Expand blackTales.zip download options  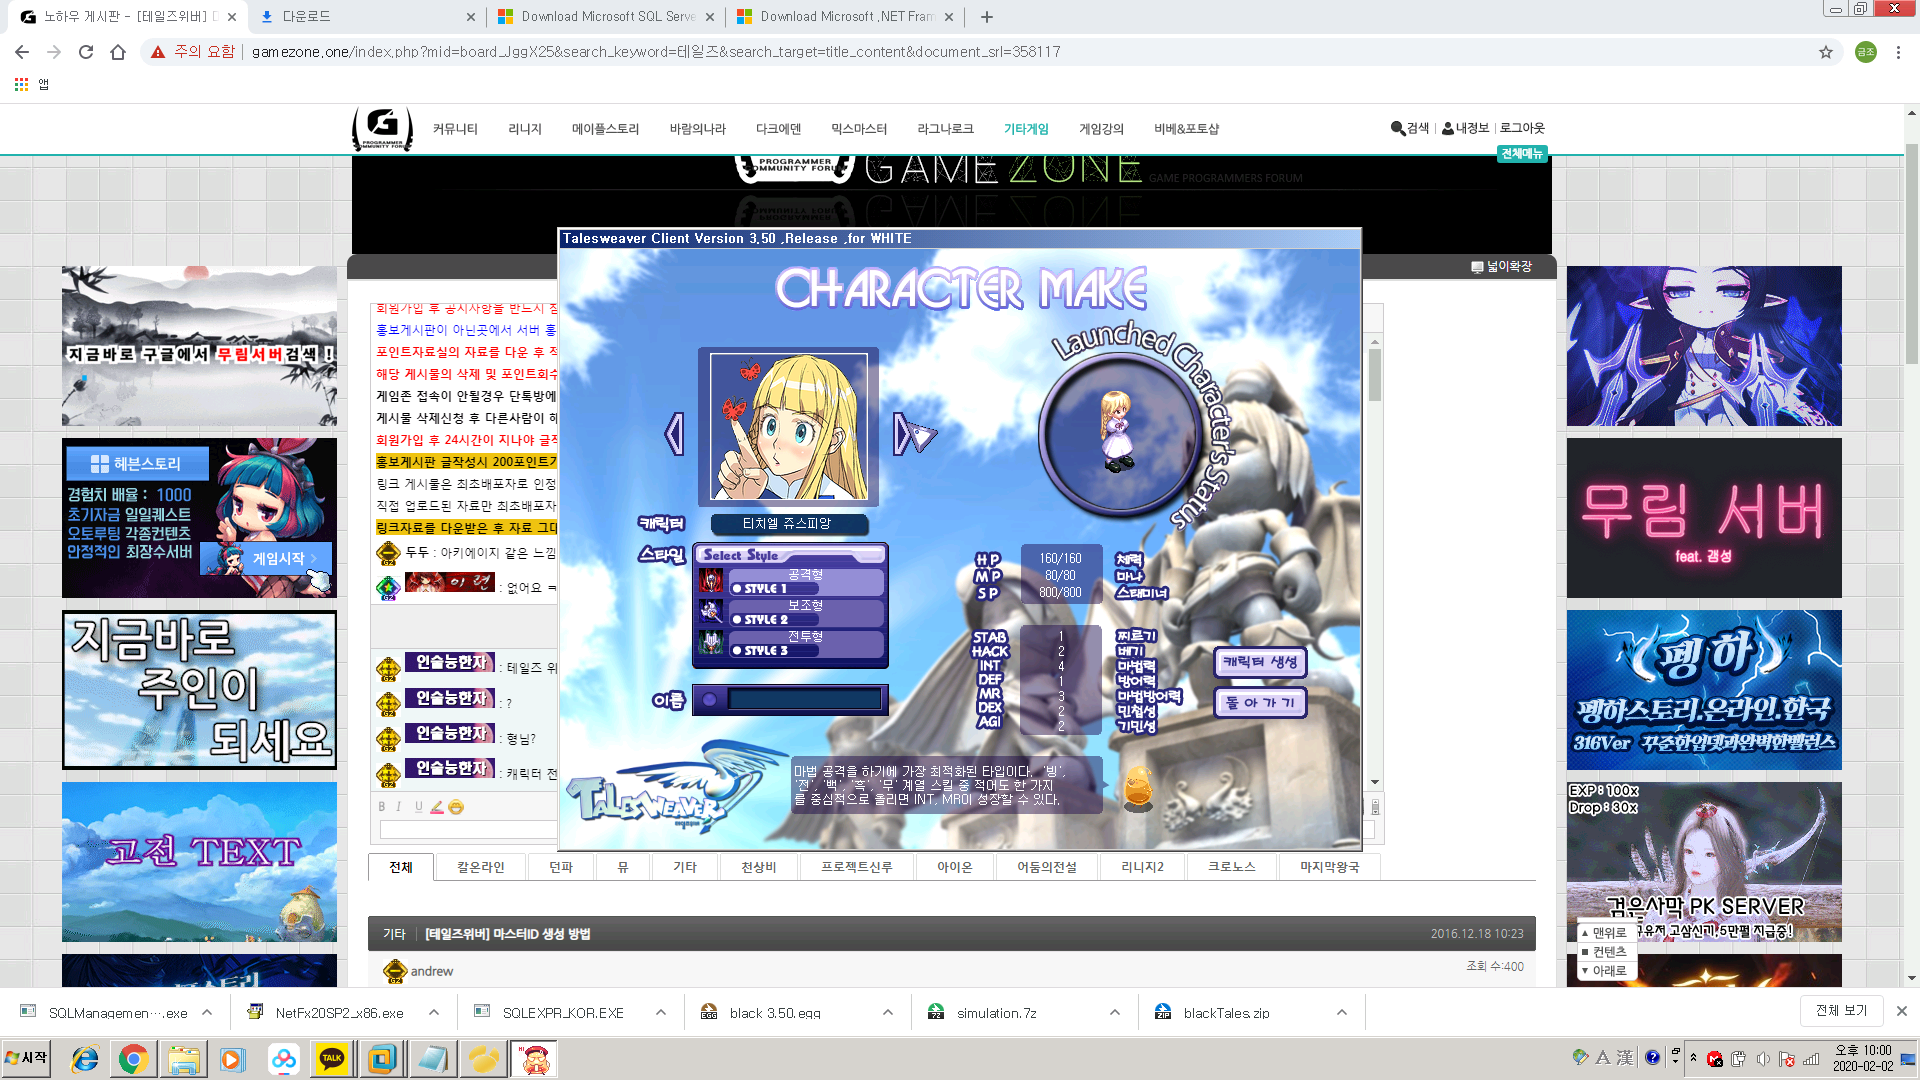pyautogui.click(x=1342, y=1013)
